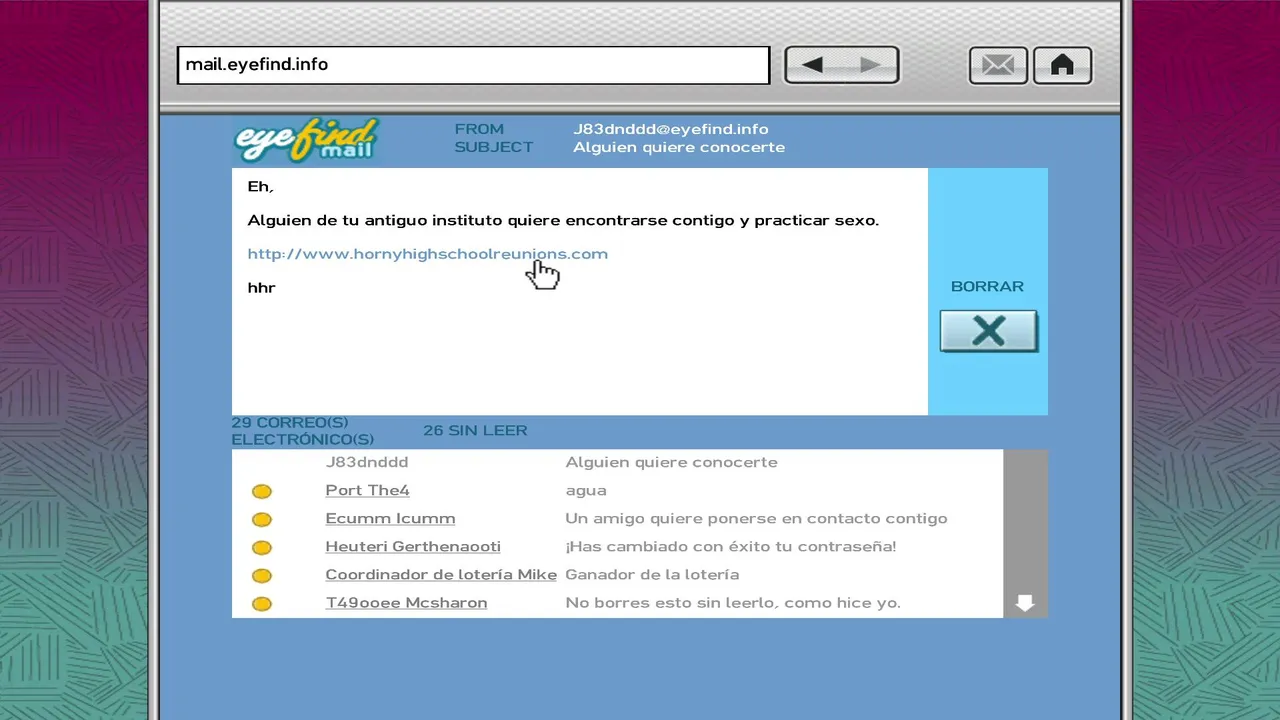This screenshot has height=720, width=1280.
Task: Click the sender address J83dnddd@eyefind.info
Action: [x=671, y=129]
